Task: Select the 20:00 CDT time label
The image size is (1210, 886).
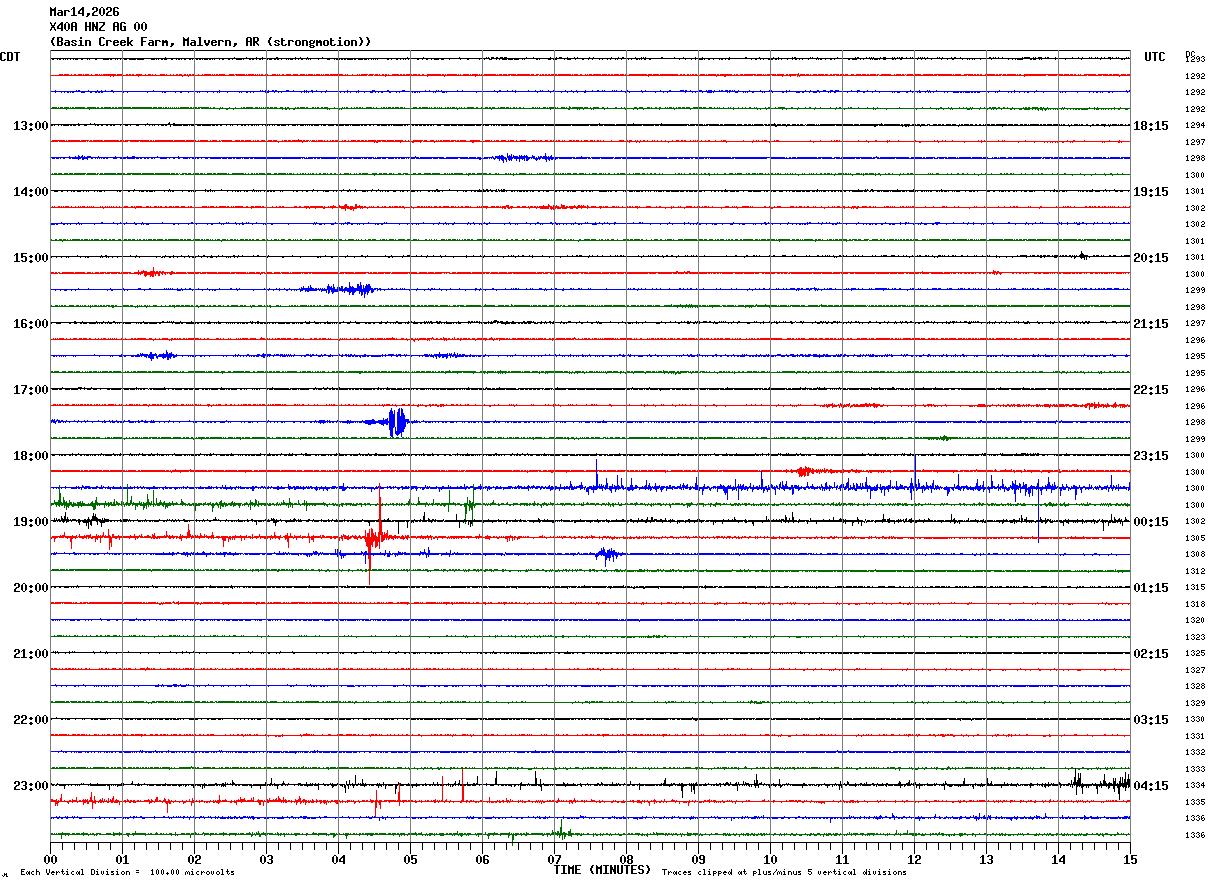Action: [x=30, y=588]
